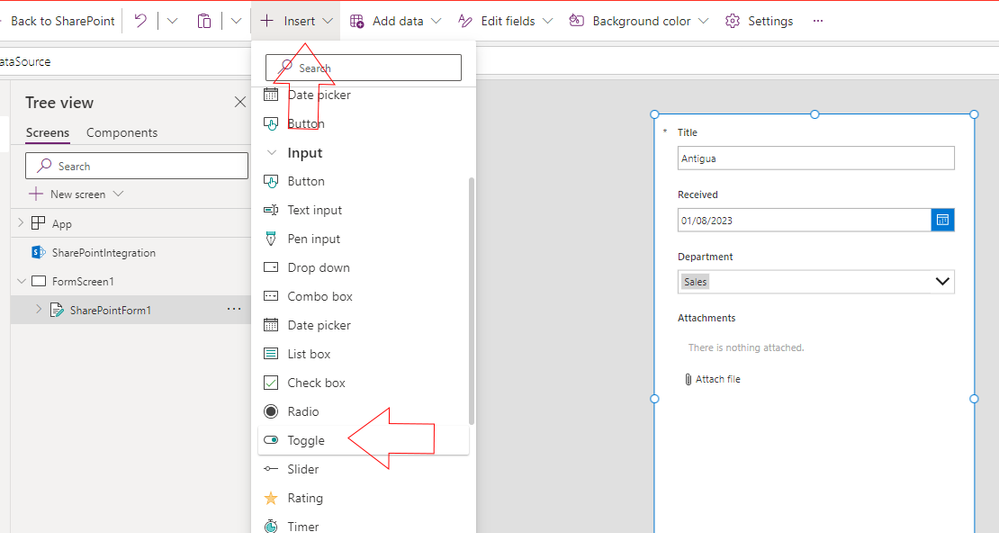Open SharePointForm1 more options ellipsis
The width and height of the screenshot is (999, 533).
click(234, 309)
